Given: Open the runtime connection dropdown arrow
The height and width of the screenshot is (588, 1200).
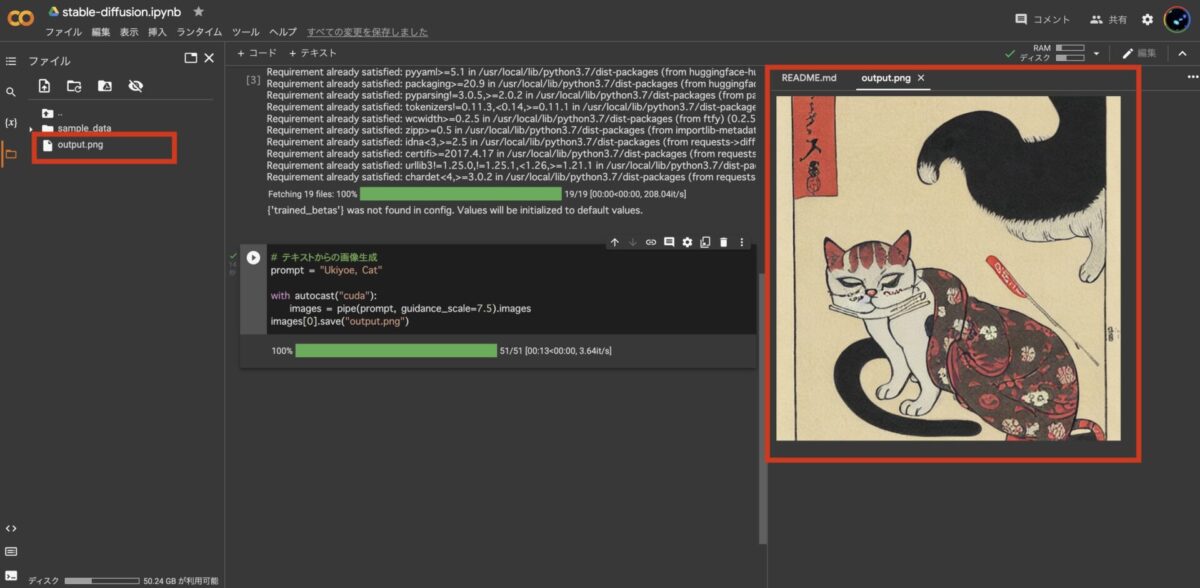Looking at the screenshot, I should pyautogui.click(x=1097, y=53).
